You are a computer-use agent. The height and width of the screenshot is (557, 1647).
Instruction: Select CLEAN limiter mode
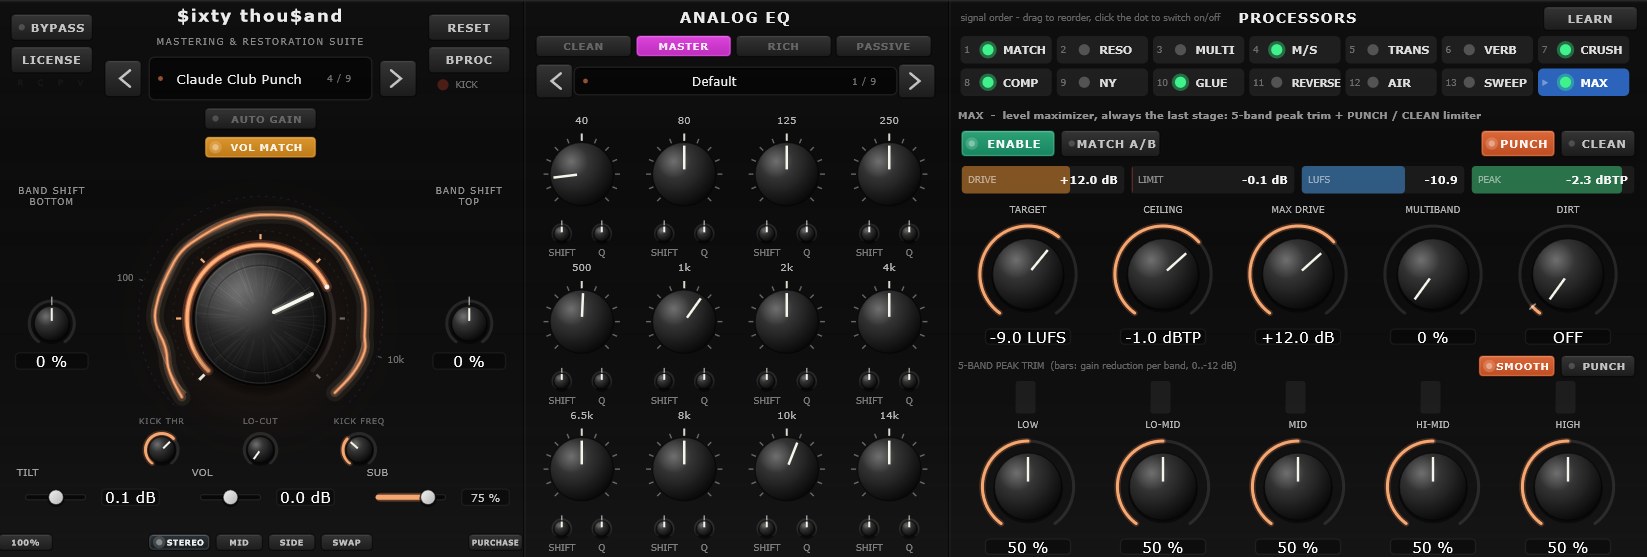[1598, 144]
